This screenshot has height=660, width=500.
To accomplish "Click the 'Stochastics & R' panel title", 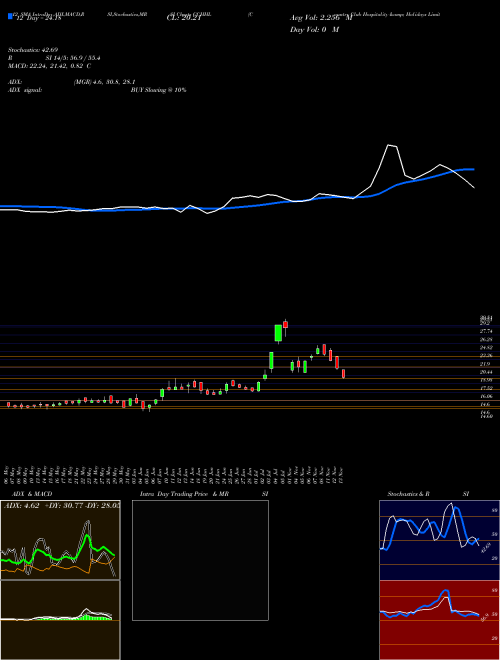I will pos(410,494).
